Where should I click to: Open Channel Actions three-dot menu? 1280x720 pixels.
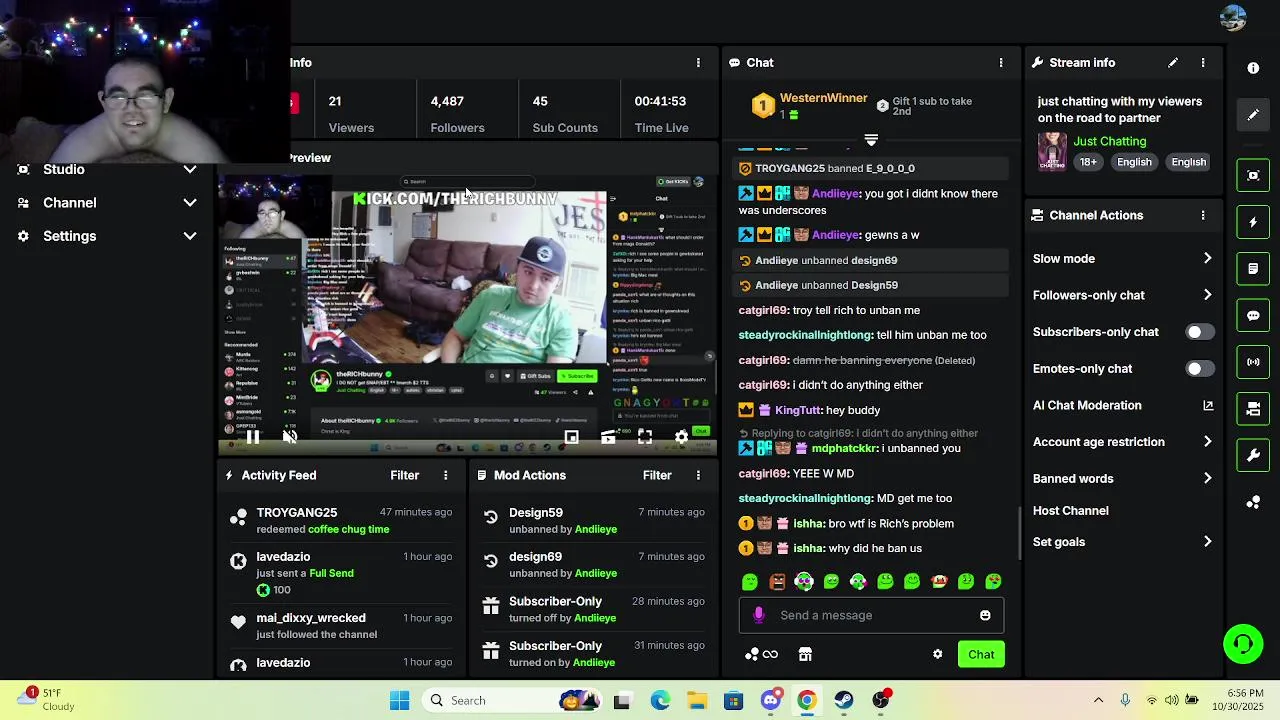point(1203,215)
